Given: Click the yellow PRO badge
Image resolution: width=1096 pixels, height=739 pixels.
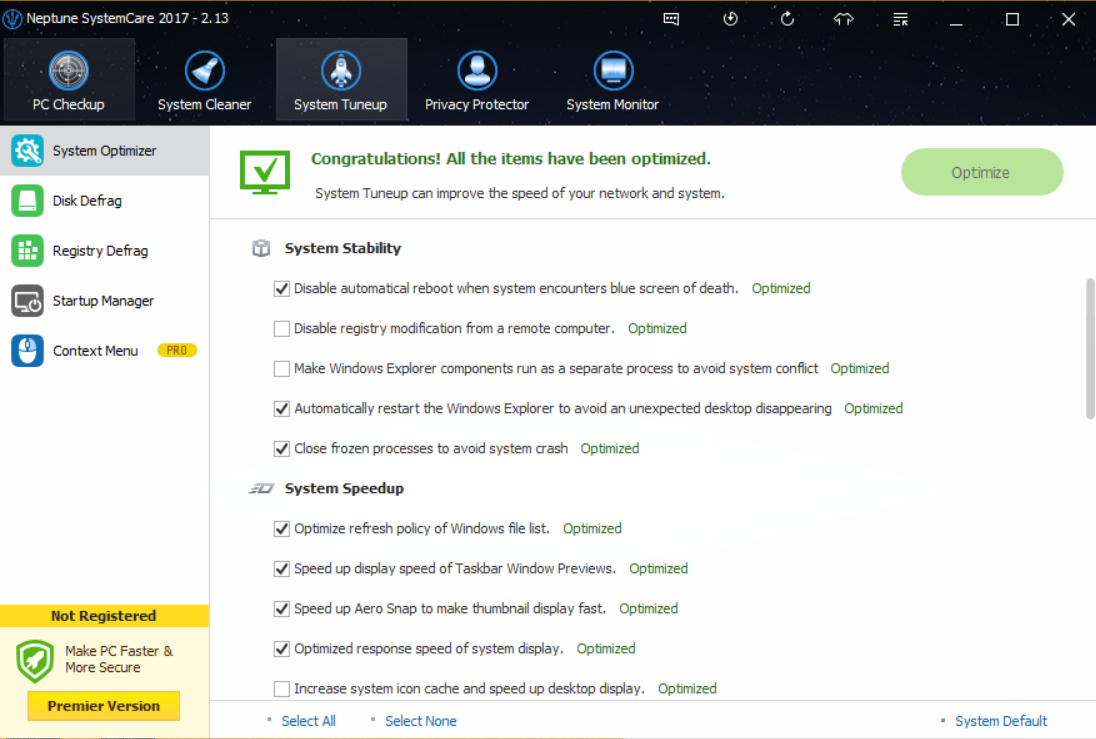Looking at the screenshot, I should 177,350.
